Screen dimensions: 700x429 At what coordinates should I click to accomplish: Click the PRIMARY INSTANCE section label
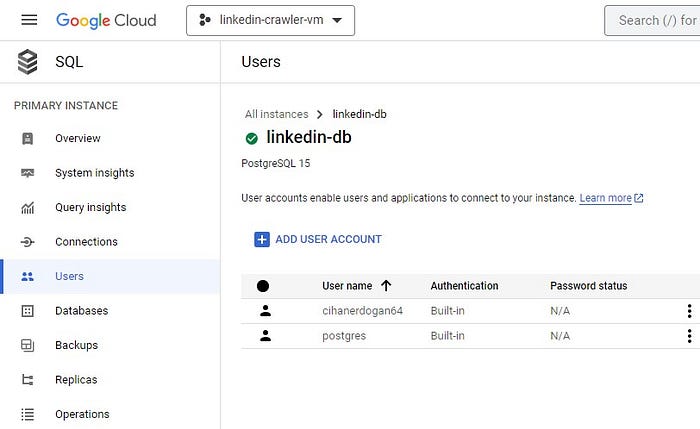[x=66, y=106]
